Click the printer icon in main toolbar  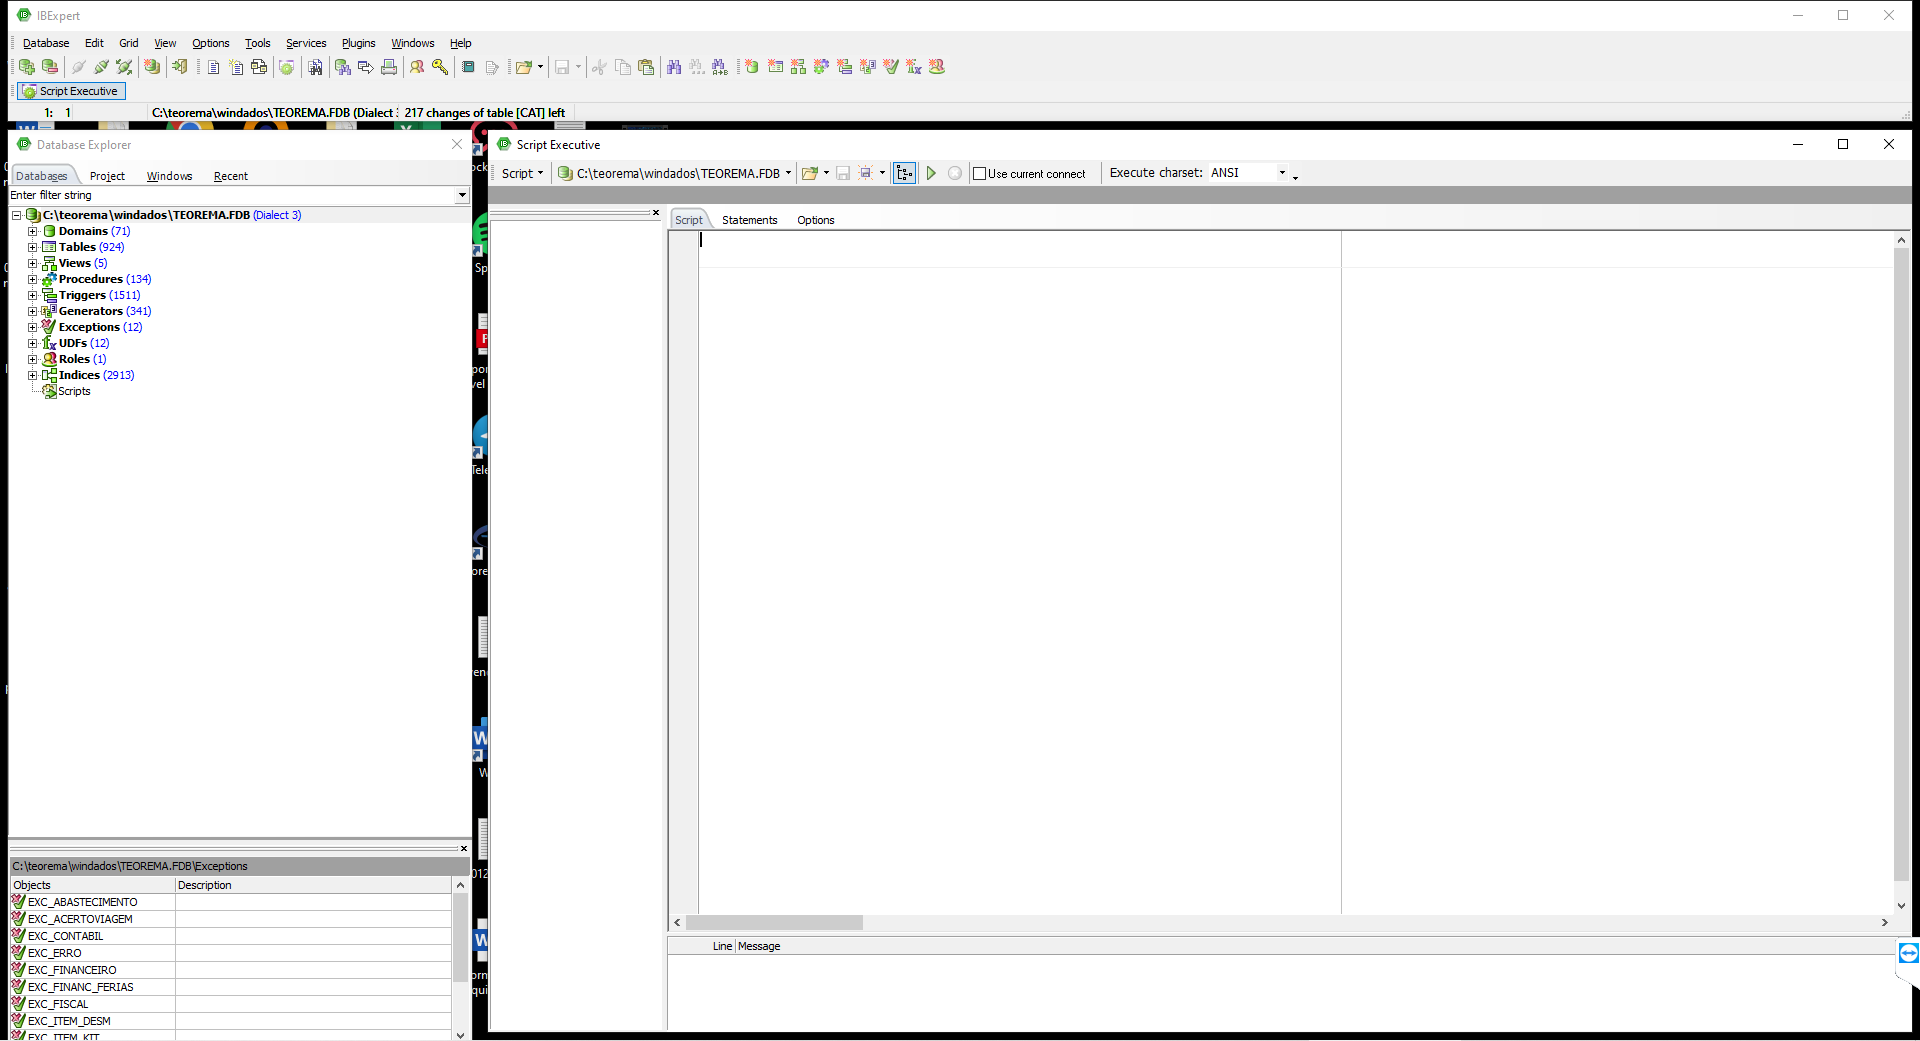point(389,67)
